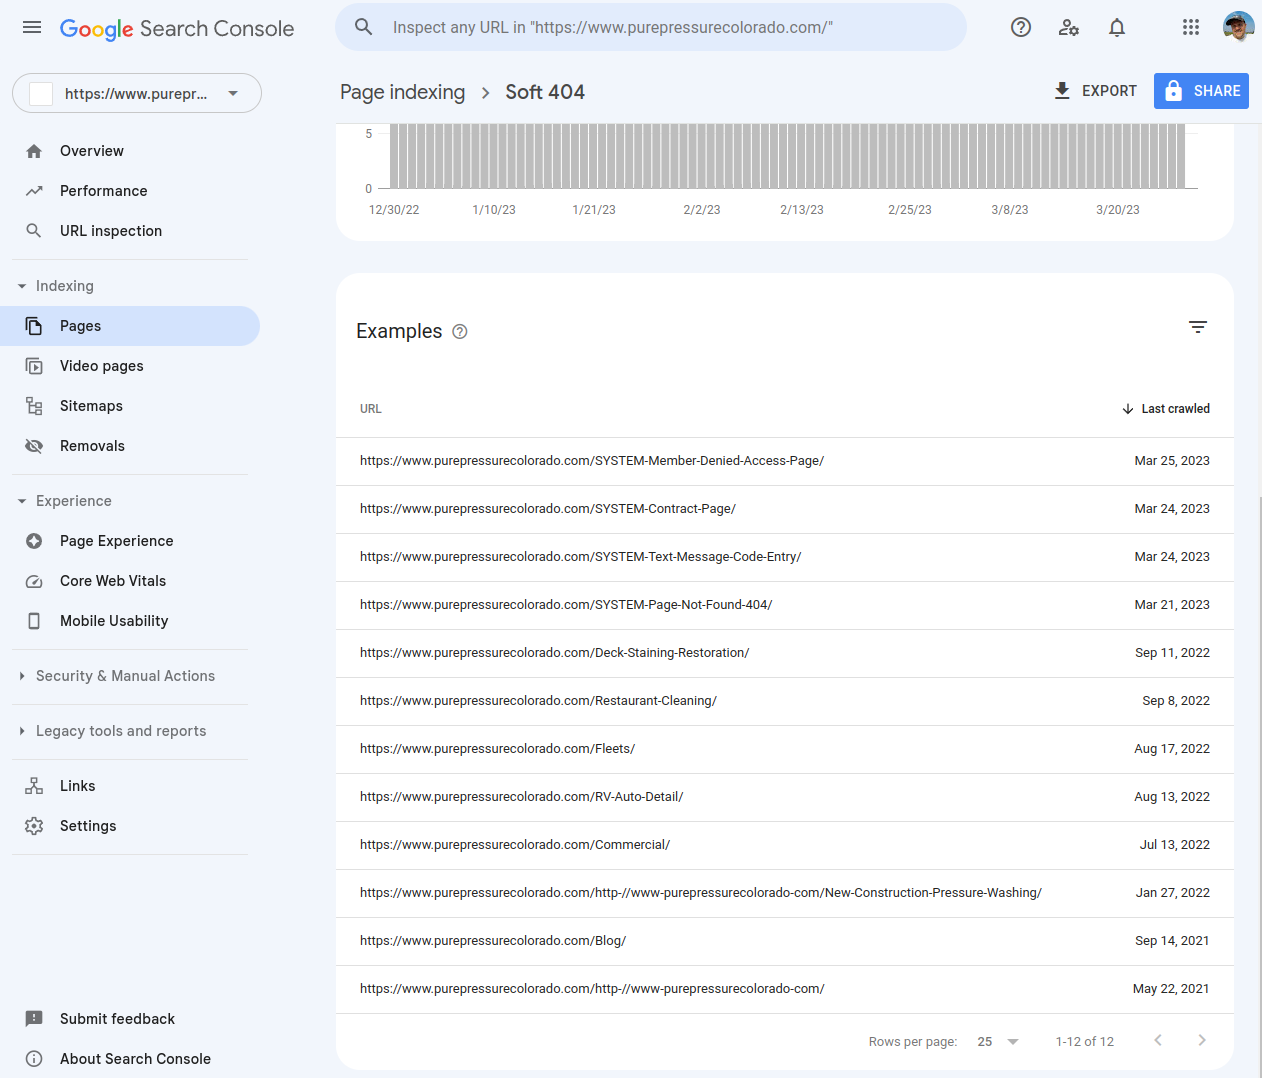Click the About Search Console info icon
The height and width of the screenshot is (1078, 1262).
coord(34,1059)
